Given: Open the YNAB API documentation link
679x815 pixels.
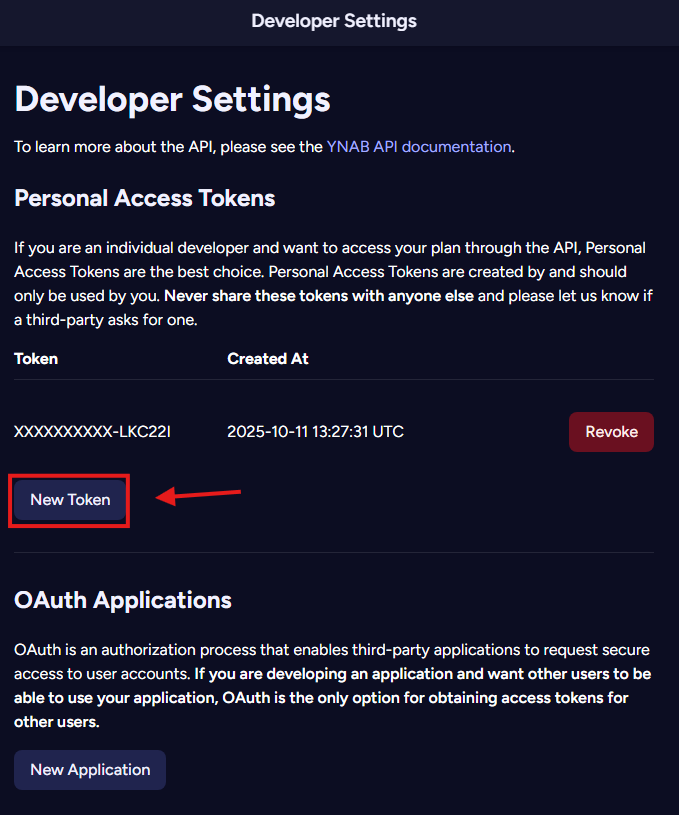Looking at the screenshot, I should pyautogui.click(x=419, y=146).
